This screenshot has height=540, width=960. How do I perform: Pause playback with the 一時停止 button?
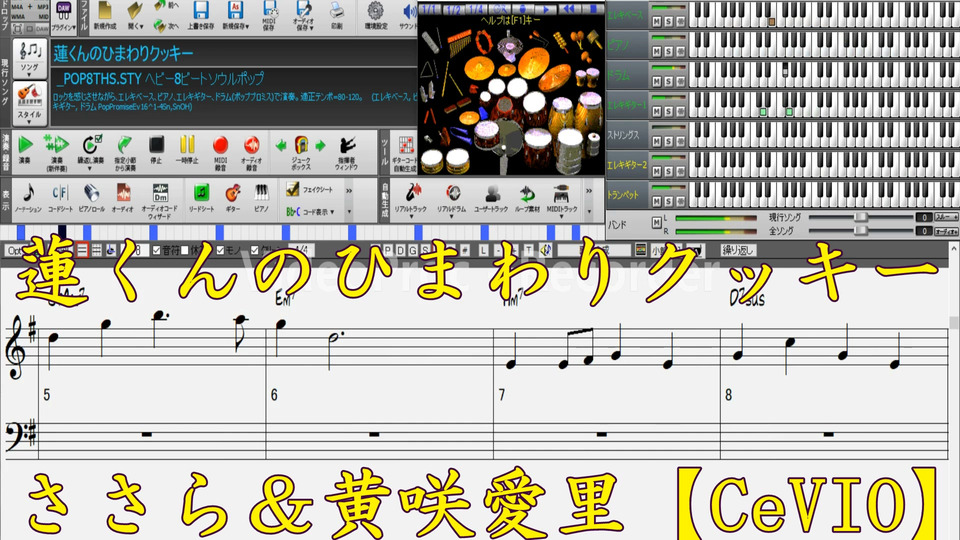[x=187, y=151]
